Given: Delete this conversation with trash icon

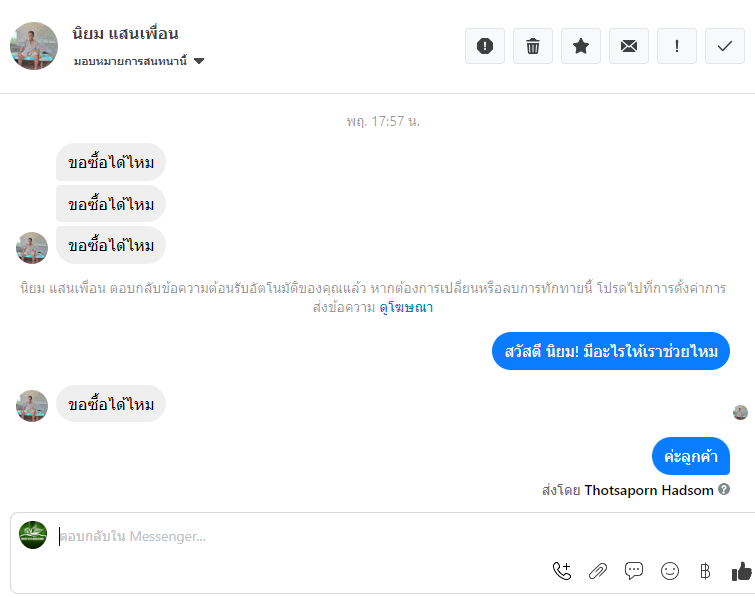Looking at the screenshot, I should pyautogui.click(x=533, y=46).
